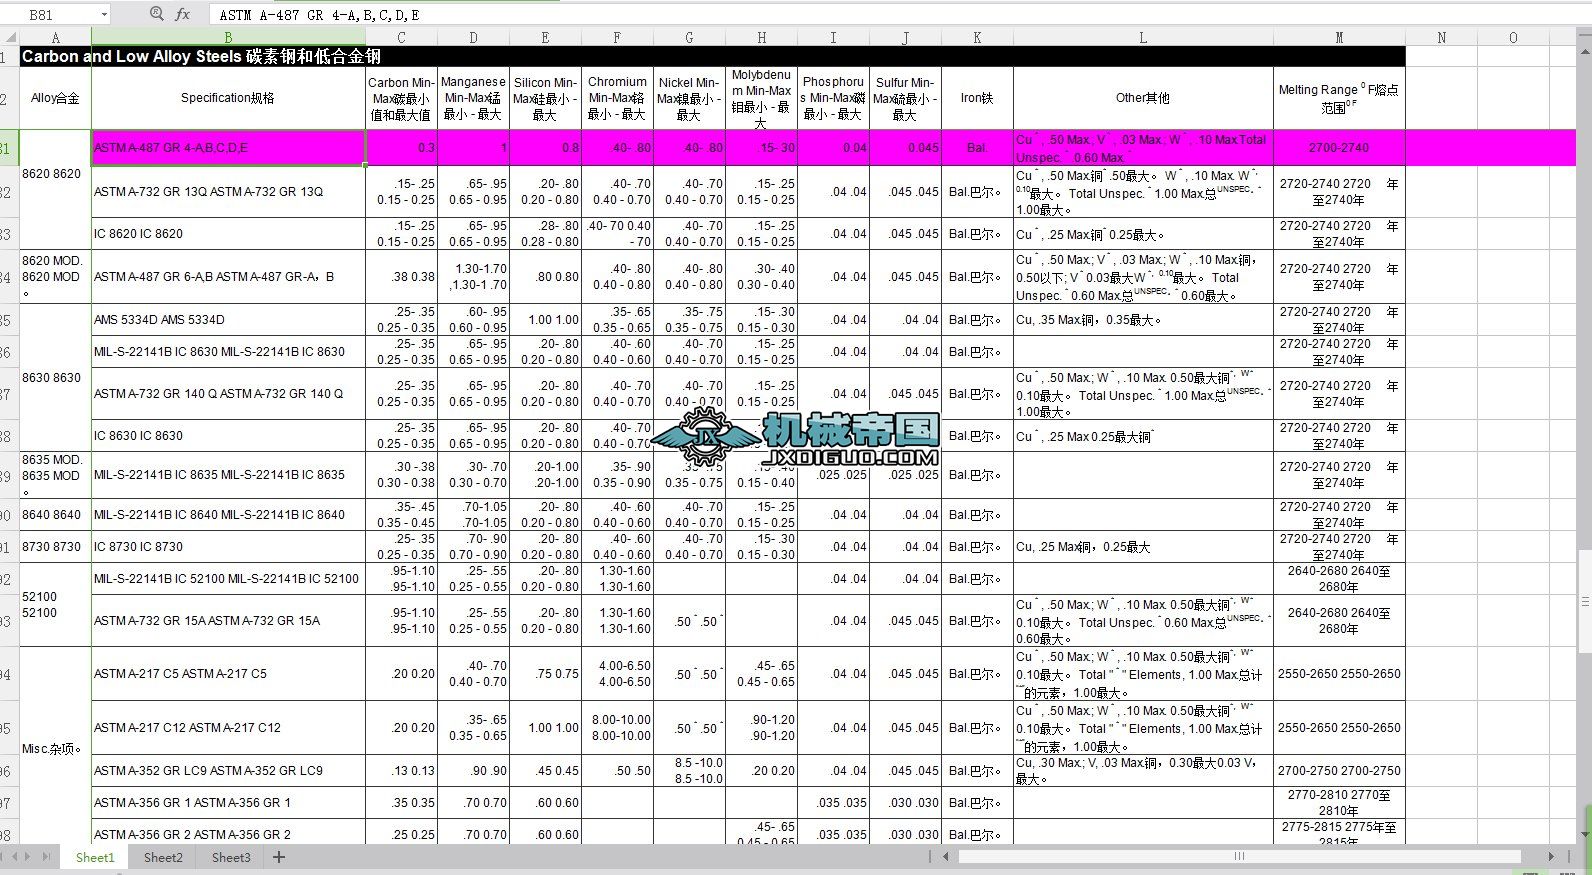Open the insert function fx button
Image resolution: width=1592 pixels, height=875 pixels.
tap(182, 14)
